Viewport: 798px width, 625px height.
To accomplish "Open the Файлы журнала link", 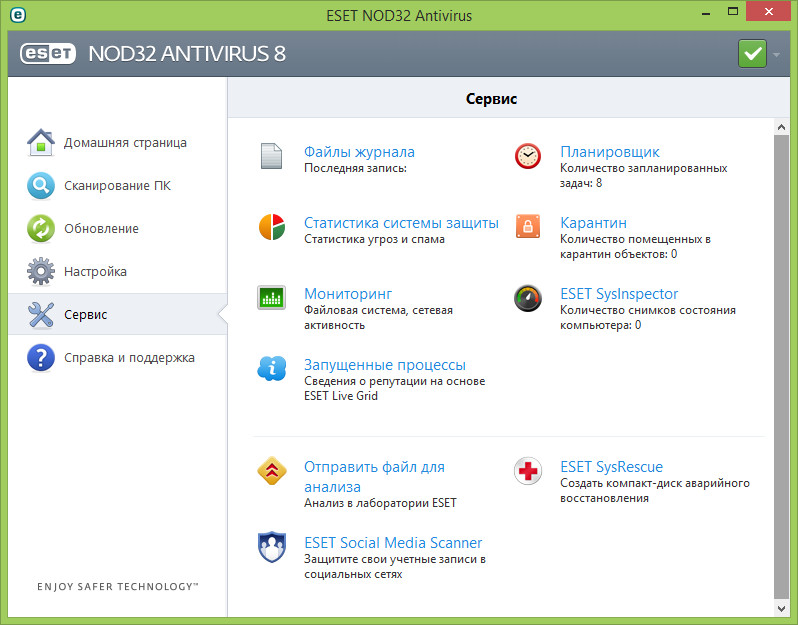I will (x=359, y=152).
